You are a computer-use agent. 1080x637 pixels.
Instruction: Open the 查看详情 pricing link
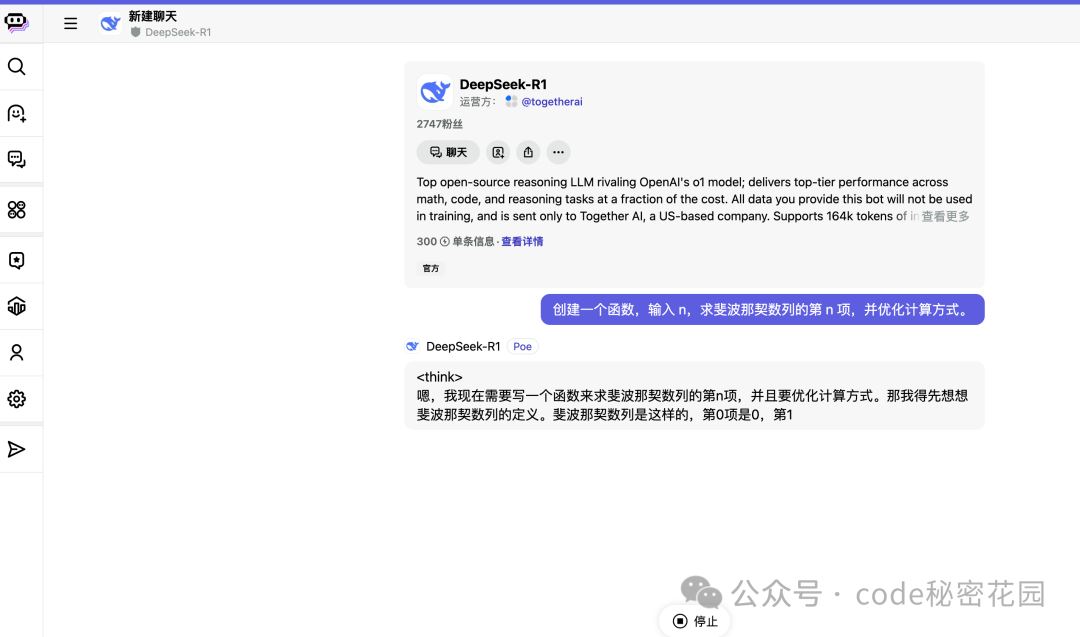tap(522, 241)
